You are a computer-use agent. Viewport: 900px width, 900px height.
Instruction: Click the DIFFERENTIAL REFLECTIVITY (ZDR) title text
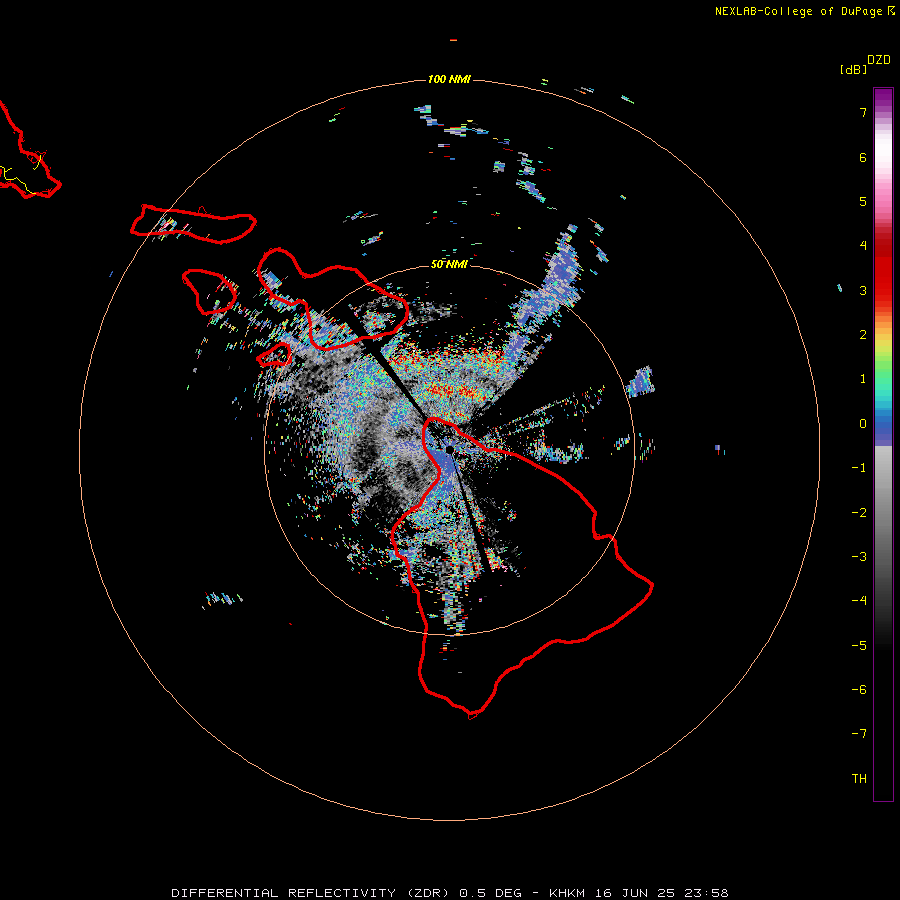click(x=312, y=893)
